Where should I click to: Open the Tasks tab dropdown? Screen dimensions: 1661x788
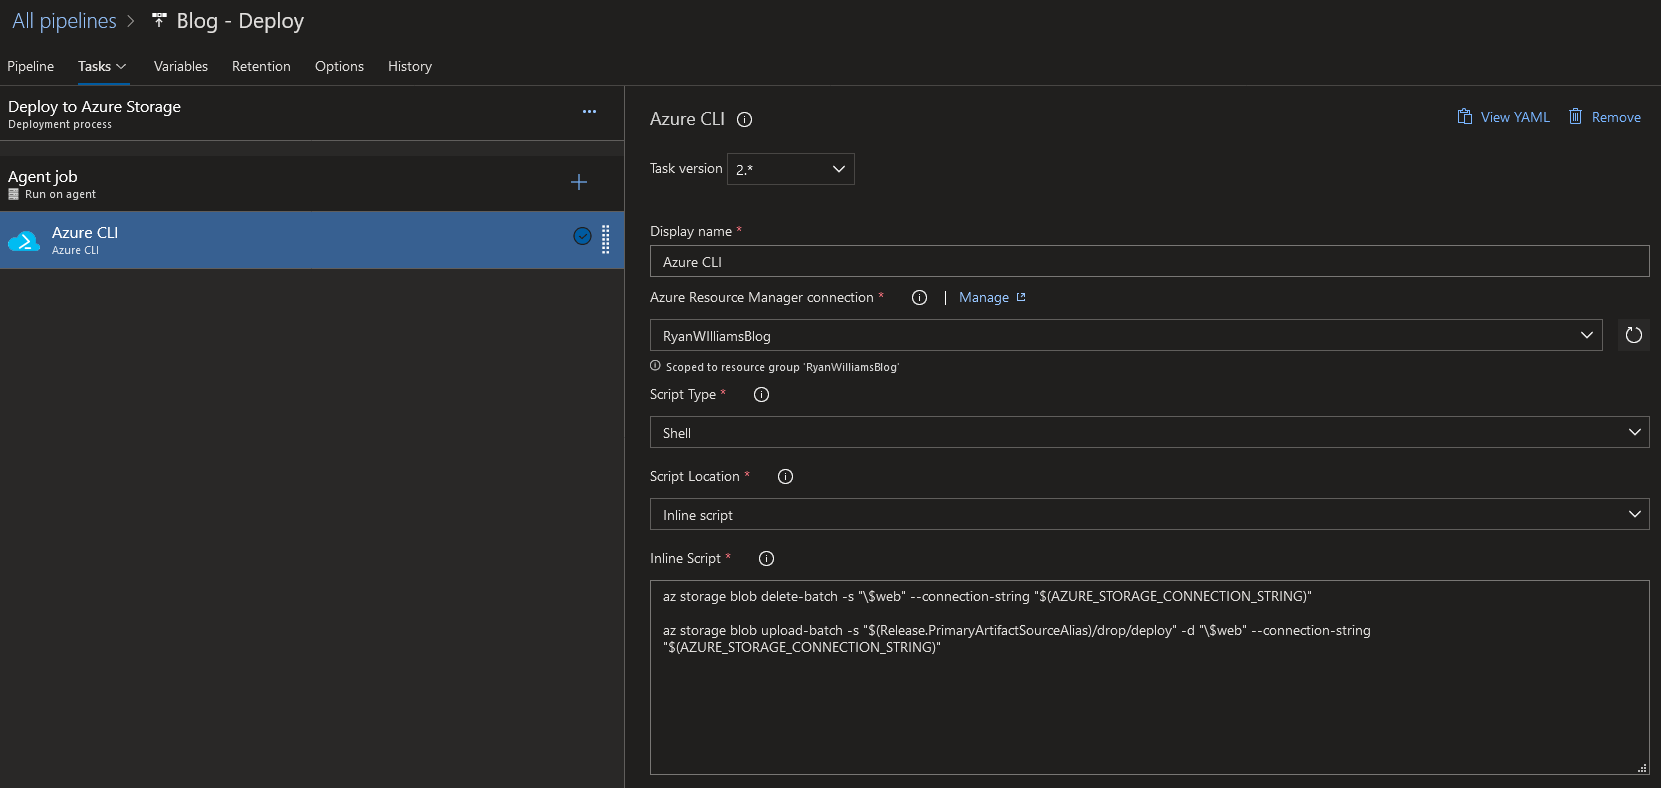tap(102, 66)
